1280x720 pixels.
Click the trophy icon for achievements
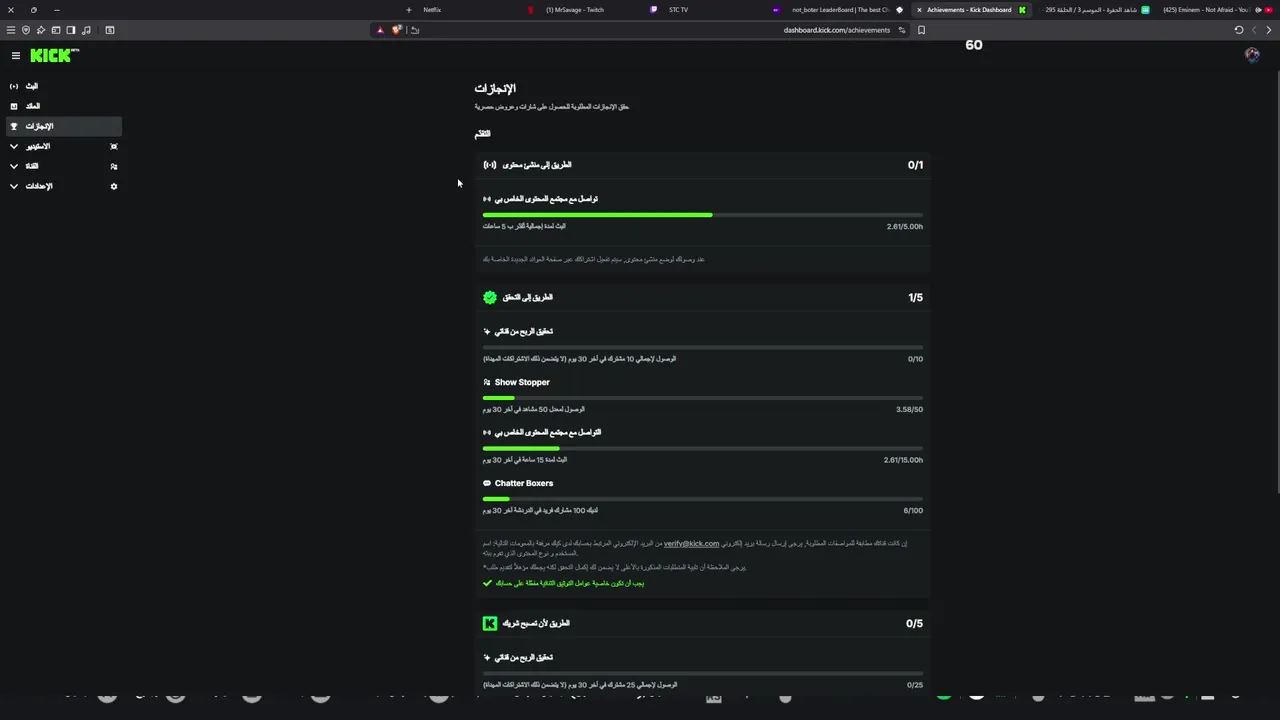[x=14, y=126]
